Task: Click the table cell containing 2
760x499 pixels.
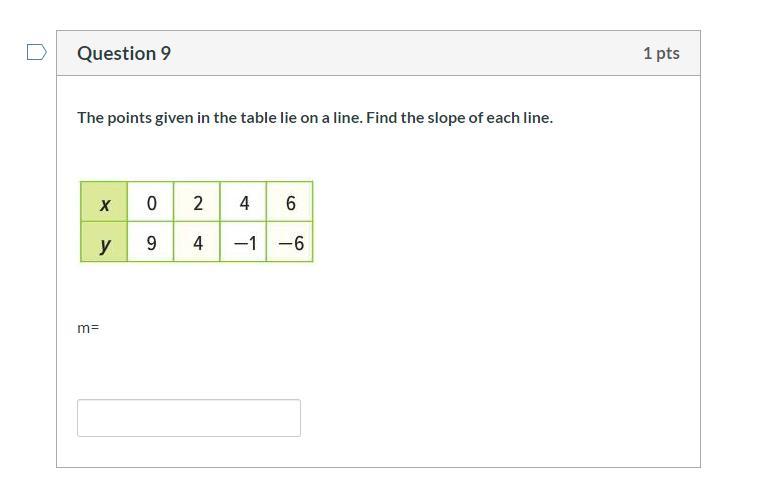Action: [x=198, y=204]
